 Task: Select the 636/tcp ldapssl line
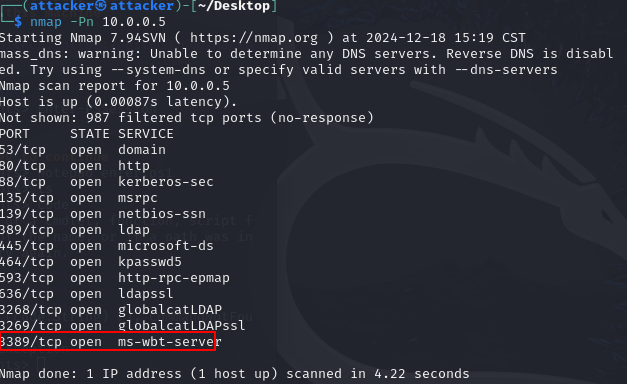point(87,294)
